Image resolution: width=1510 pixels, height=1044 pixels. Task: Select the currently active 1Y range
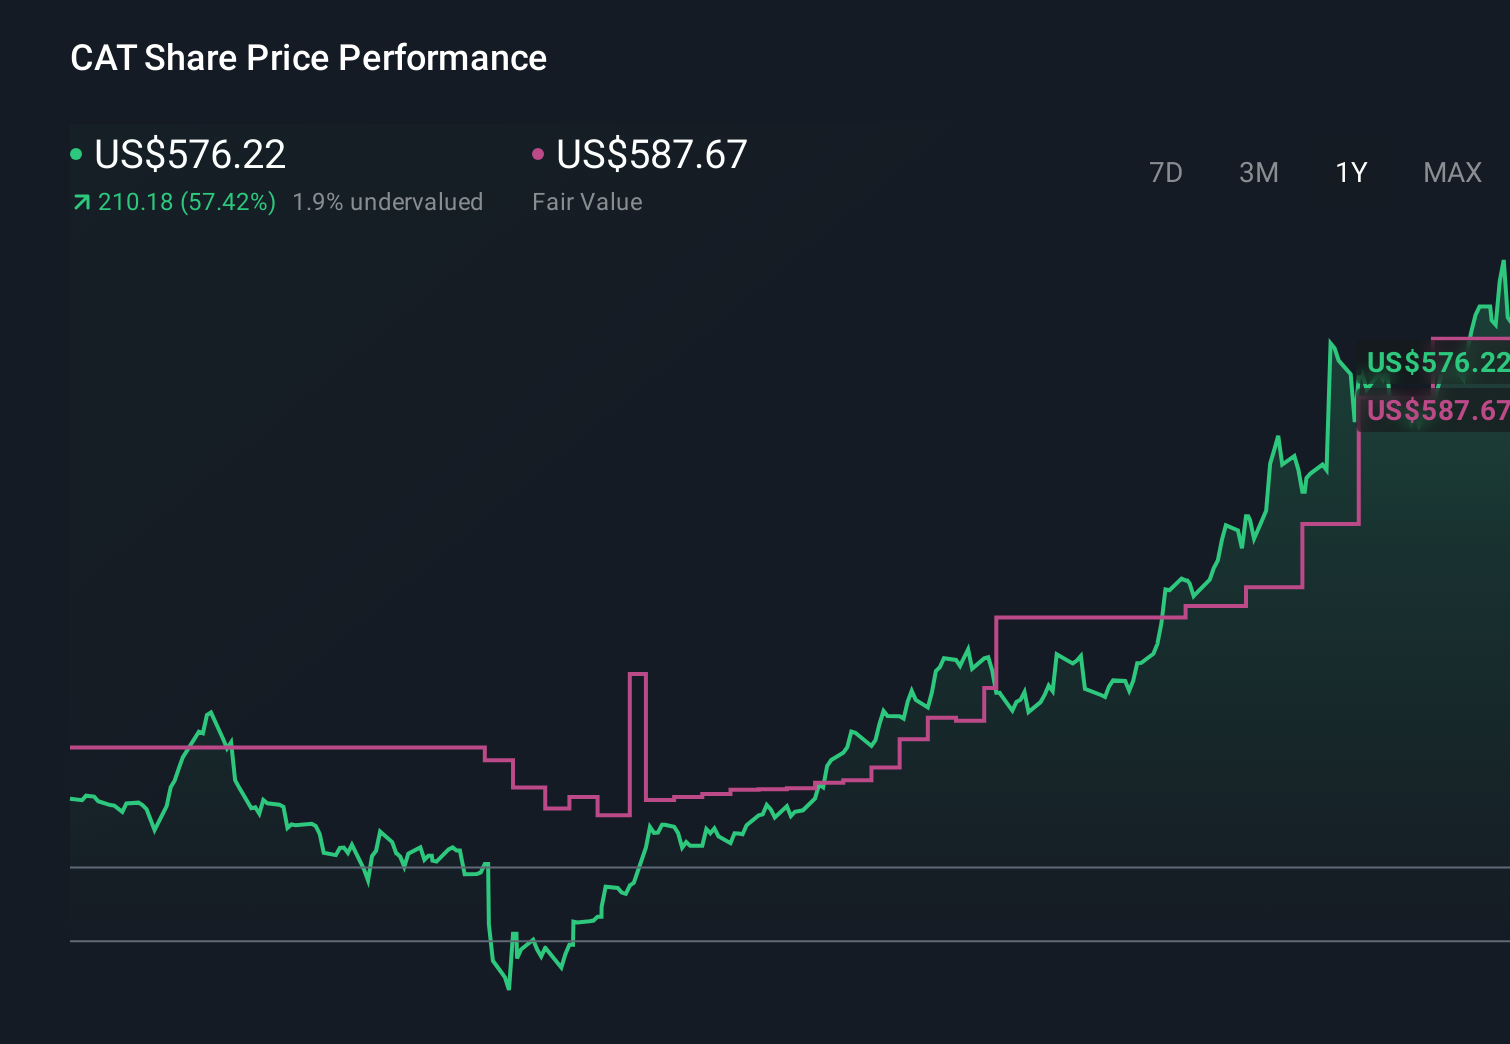click(x=1350, y=172)
